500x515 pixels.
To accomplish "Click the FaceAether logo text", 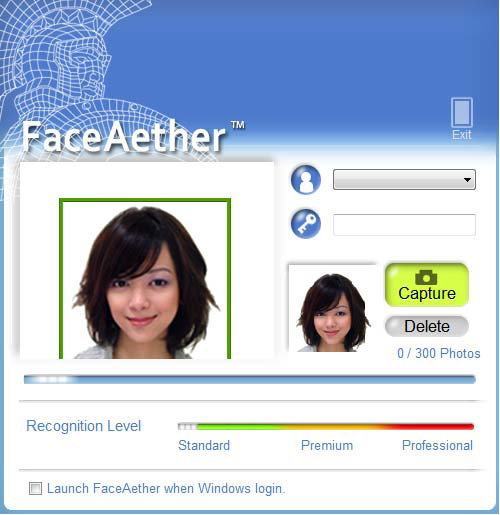I will pos(124,137).
